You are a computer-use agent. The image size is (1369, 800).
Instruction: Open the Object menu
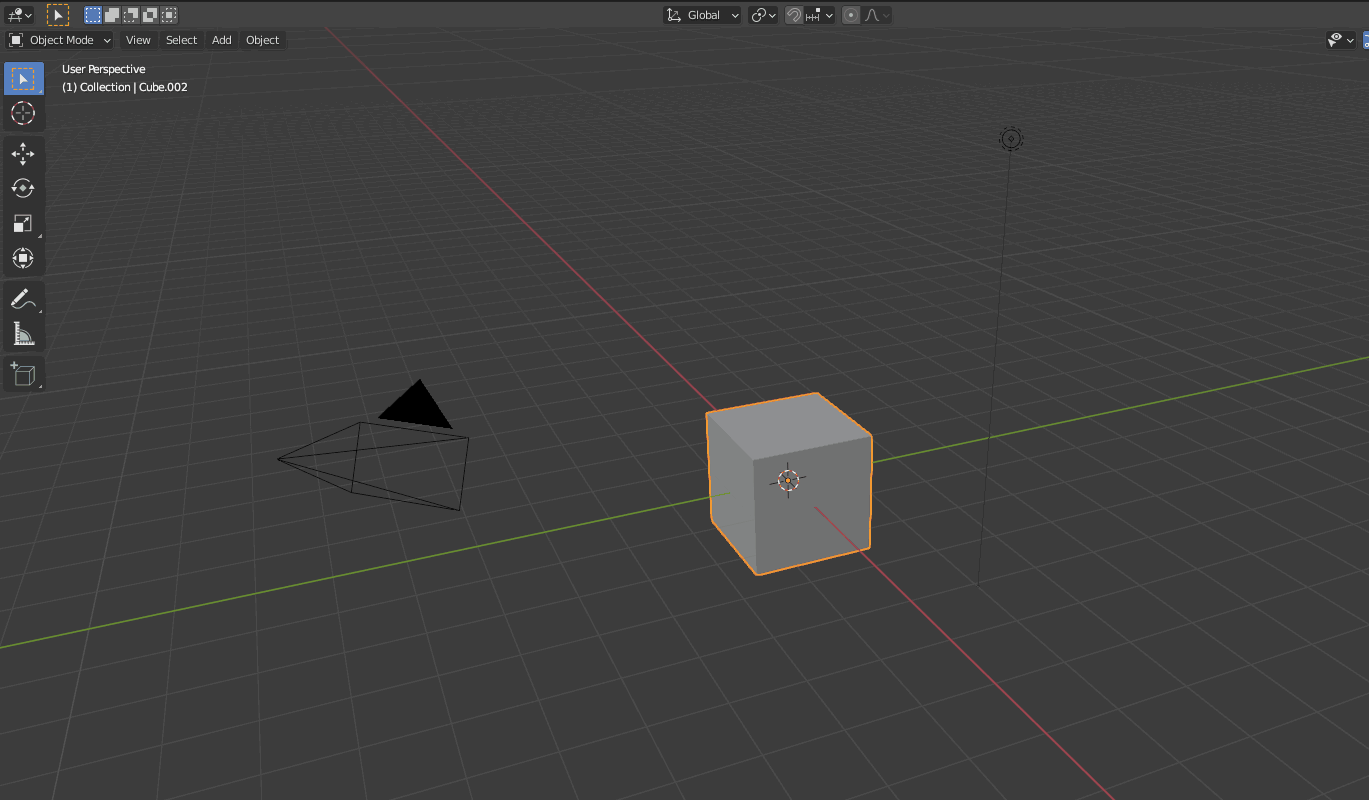tap(262, 40)
